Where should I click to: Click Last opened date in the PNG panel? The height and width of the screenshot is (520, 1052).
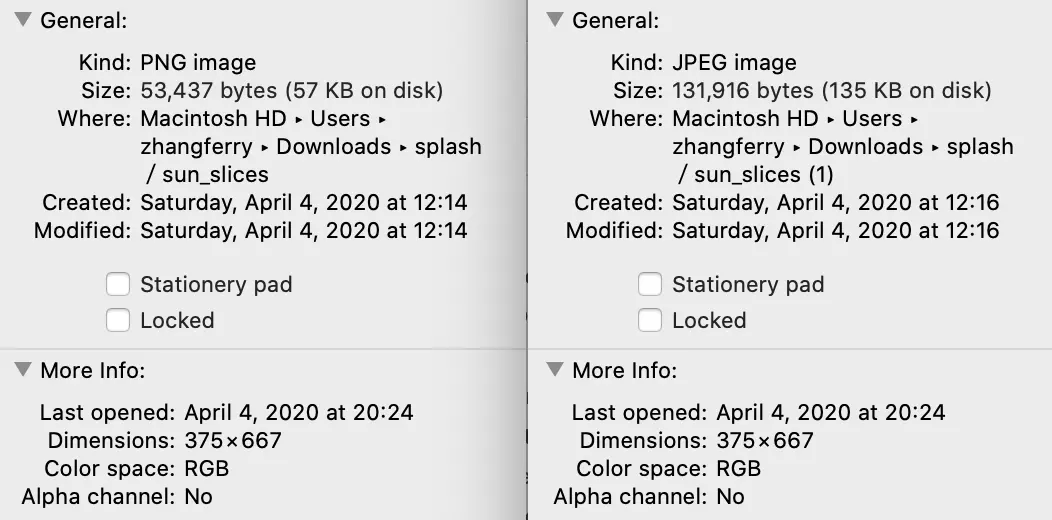click(299, 412)
